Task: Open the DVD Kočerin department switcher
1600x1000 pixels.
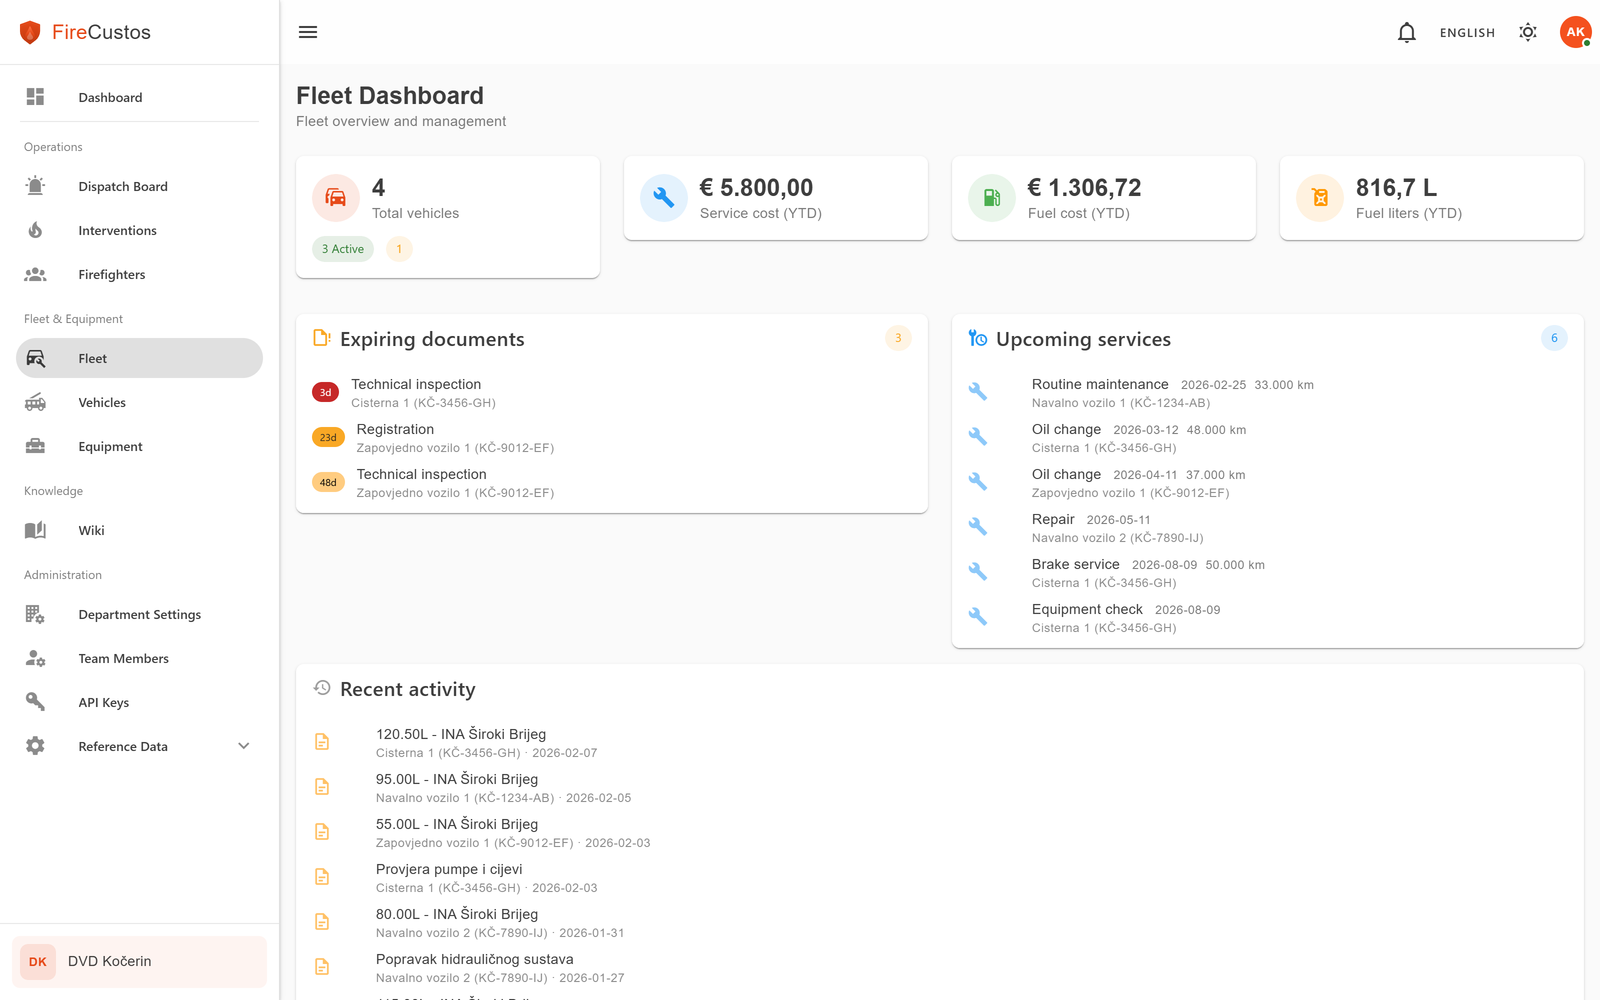Action: (x=139, y=961)
